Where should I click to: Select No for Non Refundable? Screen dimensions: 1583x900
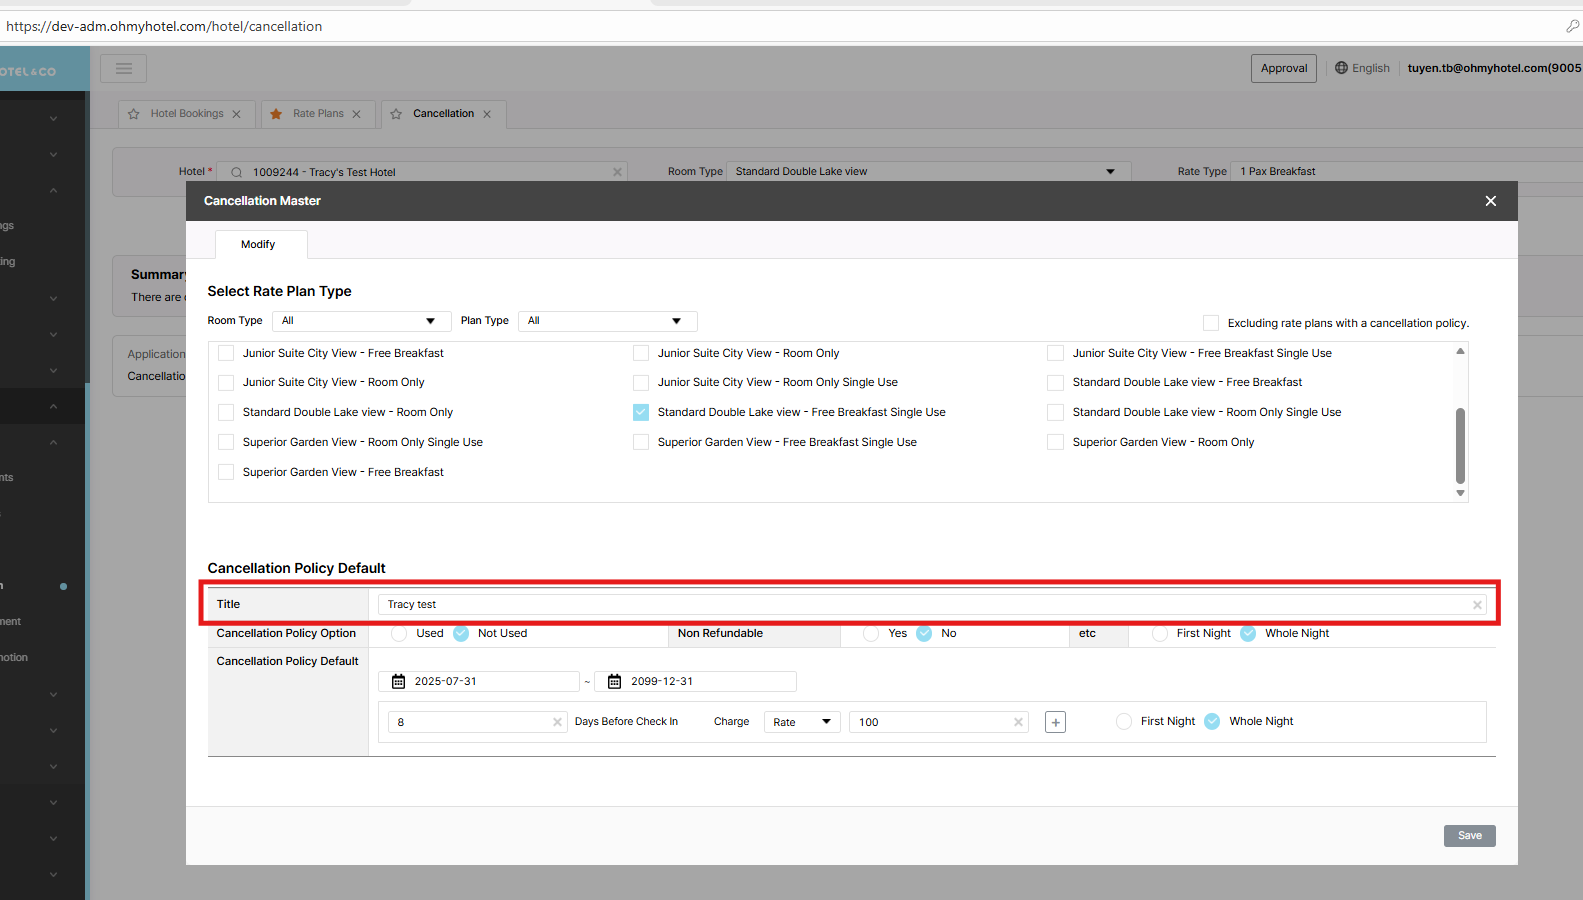[x=924, y=634]
